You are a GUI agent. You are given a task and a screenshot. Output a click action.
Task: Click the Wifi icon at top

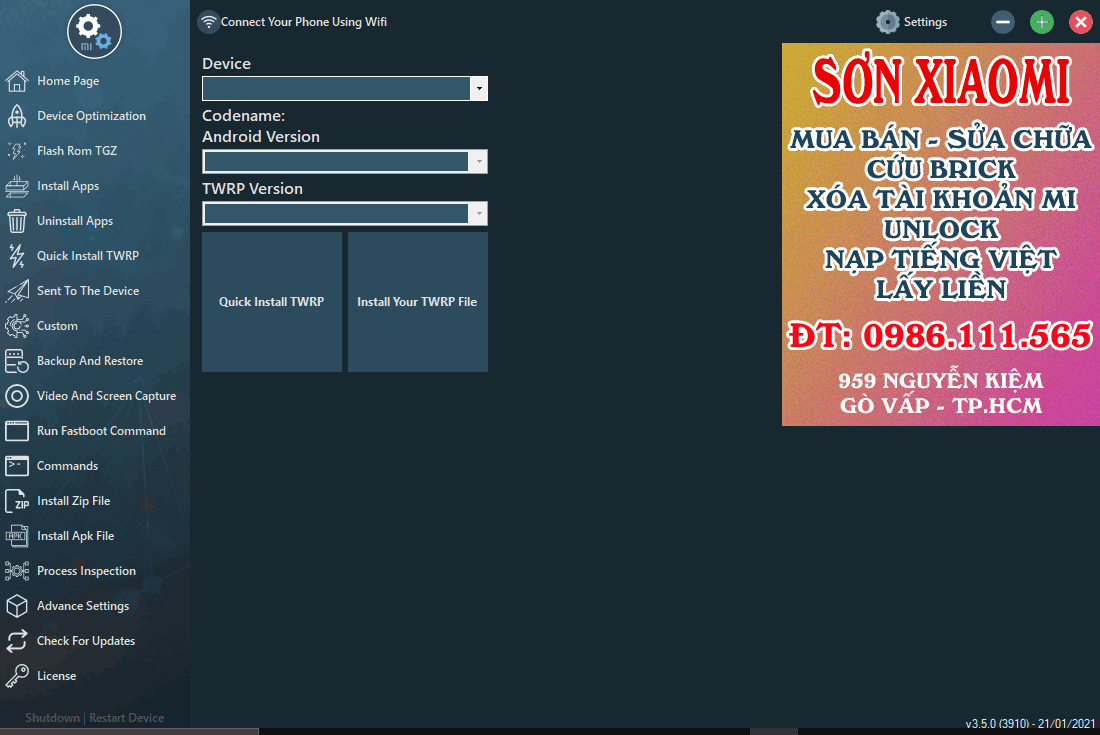click(x=208, y=22)
